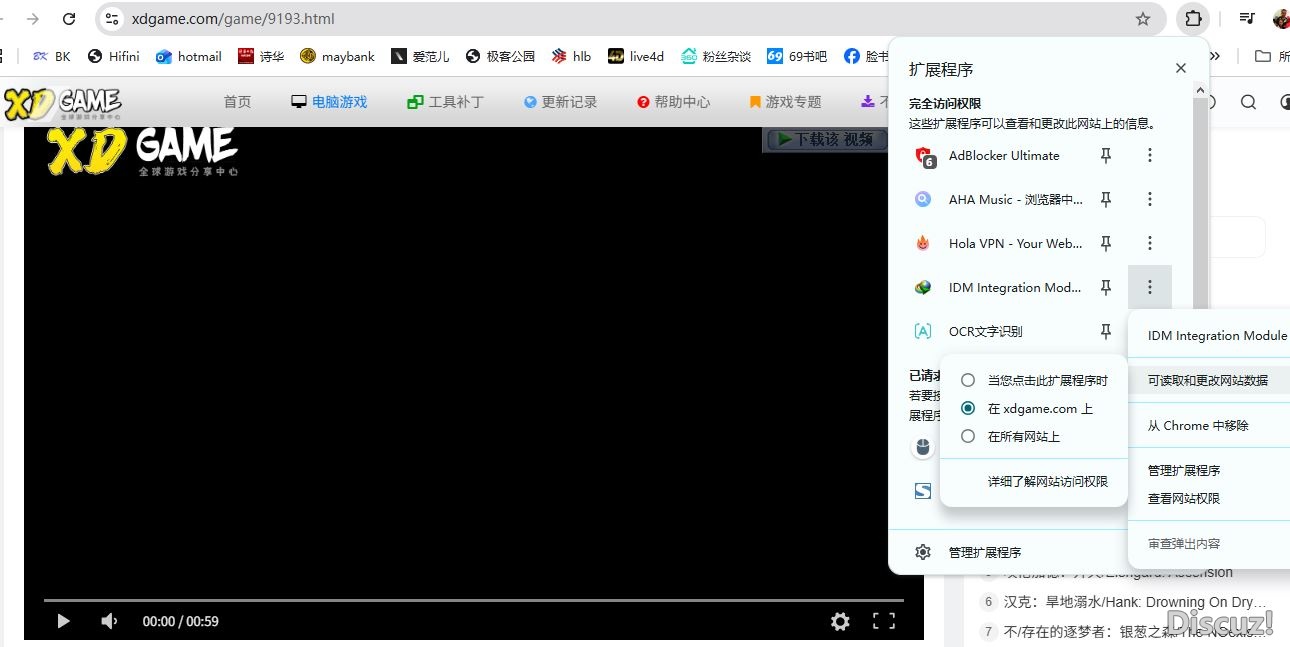This screenshot has width=1290, height=647.
Task: Choose the 在所有网站上 radio option
Action: pyautogui.click(x=968, y=436)
